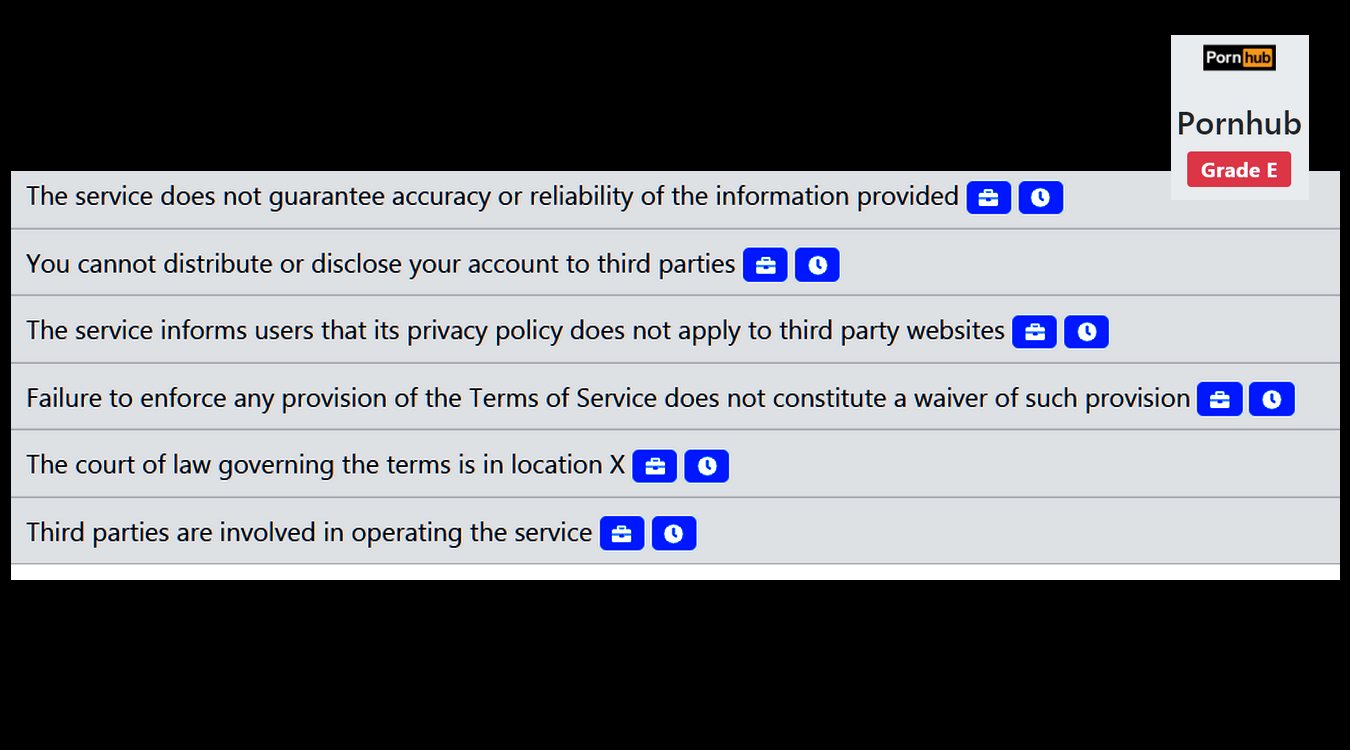1350x750 pixels.
Task: Click the Pornhub service title
Action: (1239, 123)
